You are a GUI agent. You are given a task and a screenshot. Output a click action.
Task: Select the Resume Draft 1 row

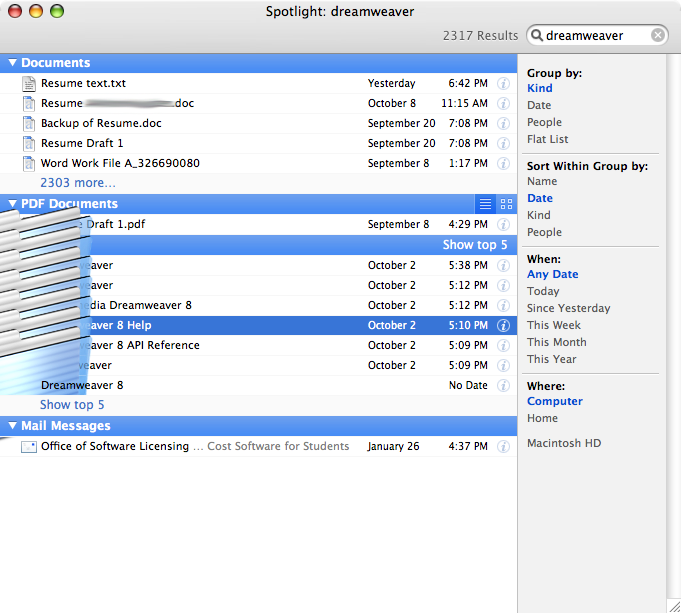[x=258, y=143]
